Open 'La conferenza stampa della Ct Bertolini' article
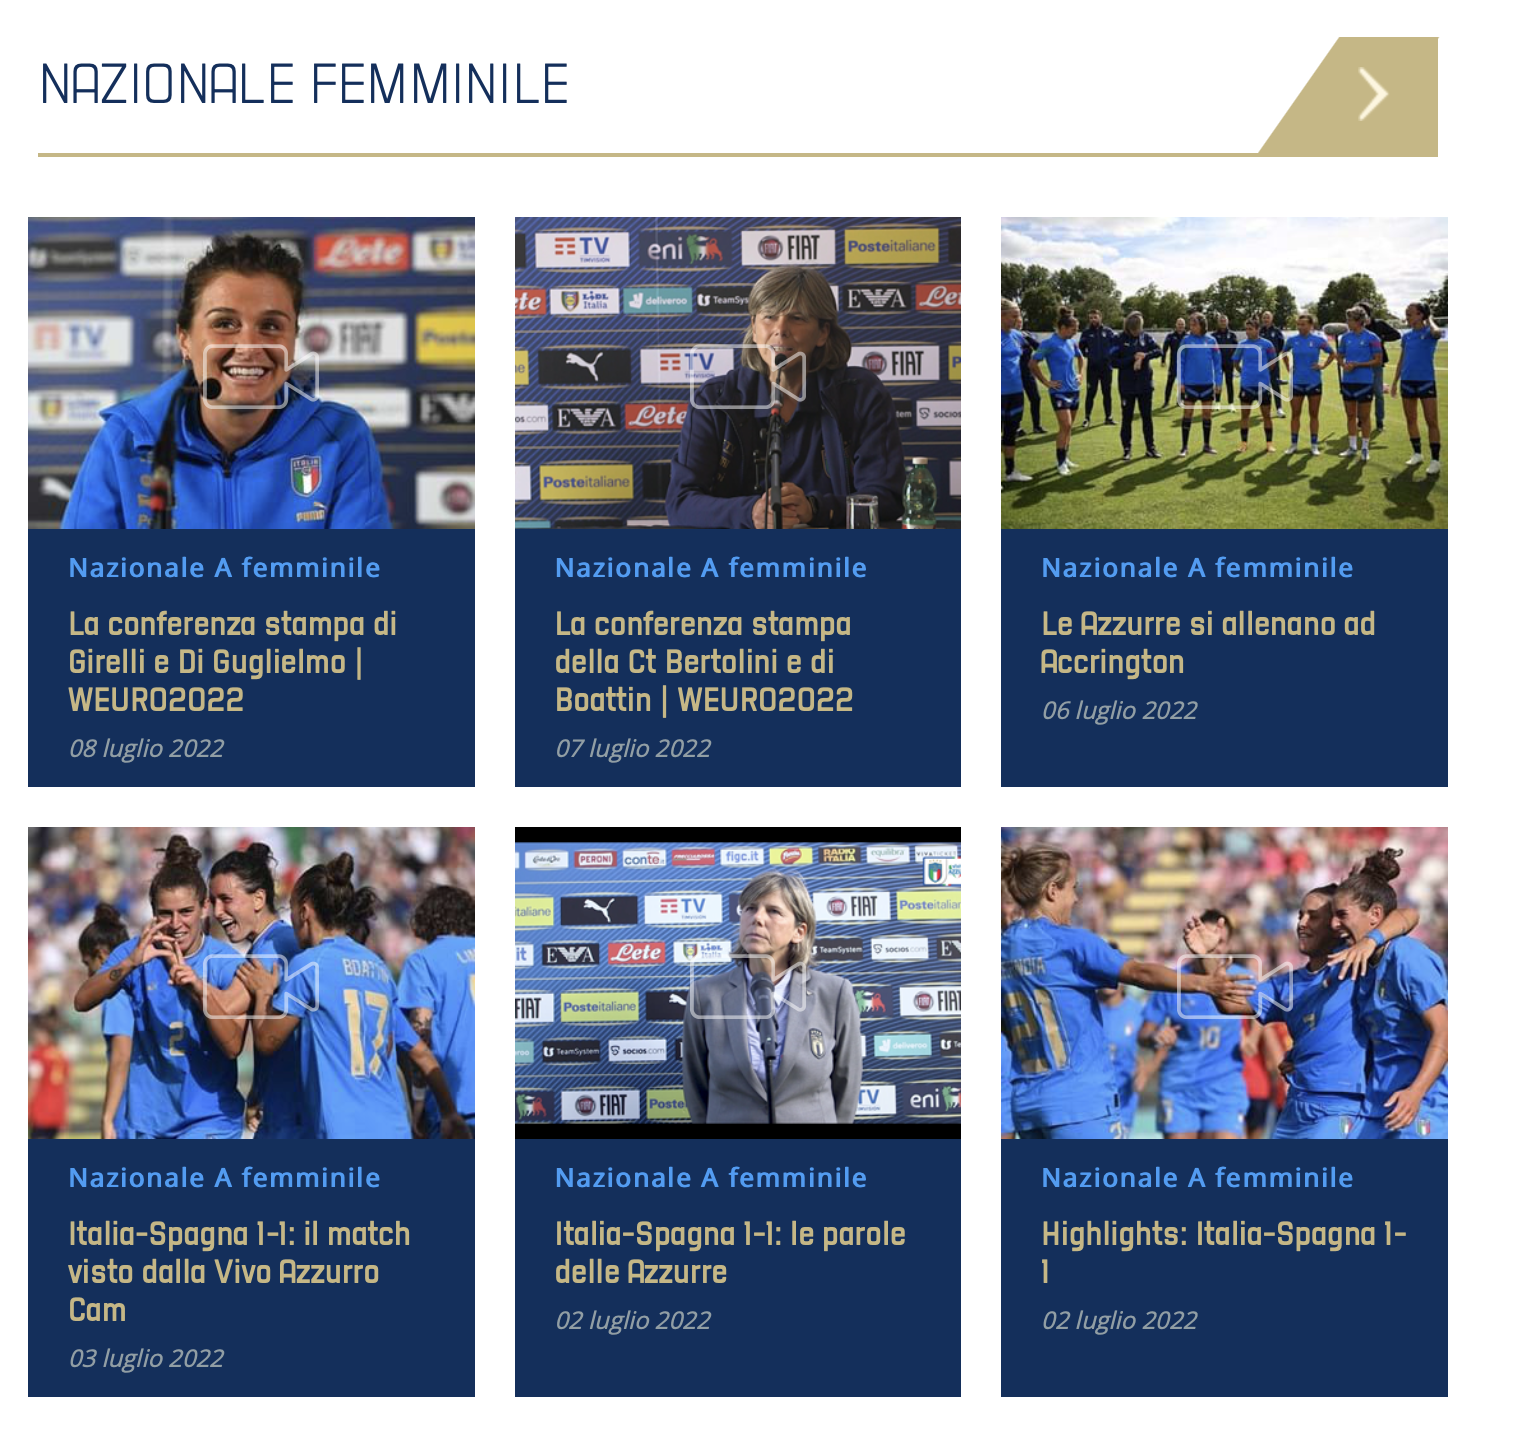1522x1432 pixels. (704, 662)
